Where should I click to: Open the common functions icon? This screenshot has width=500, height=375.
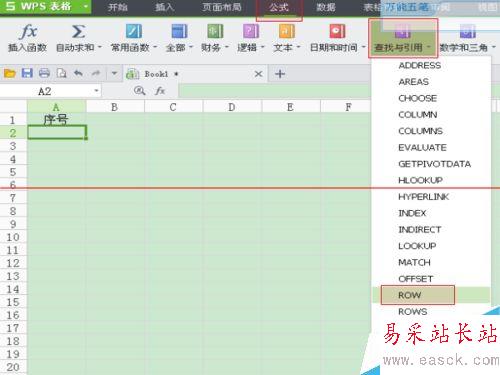tap(134, 32)
